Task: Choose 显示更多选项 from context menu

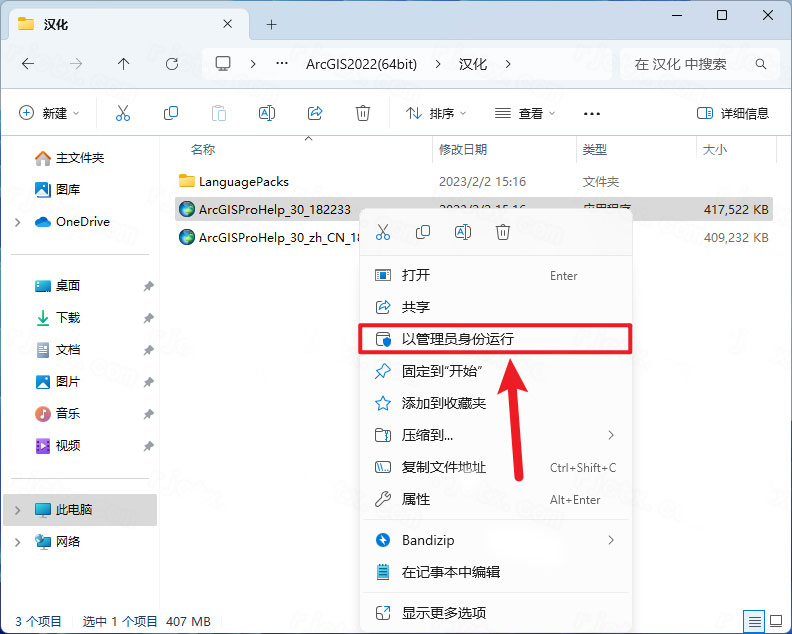Action: coord(495,613)
